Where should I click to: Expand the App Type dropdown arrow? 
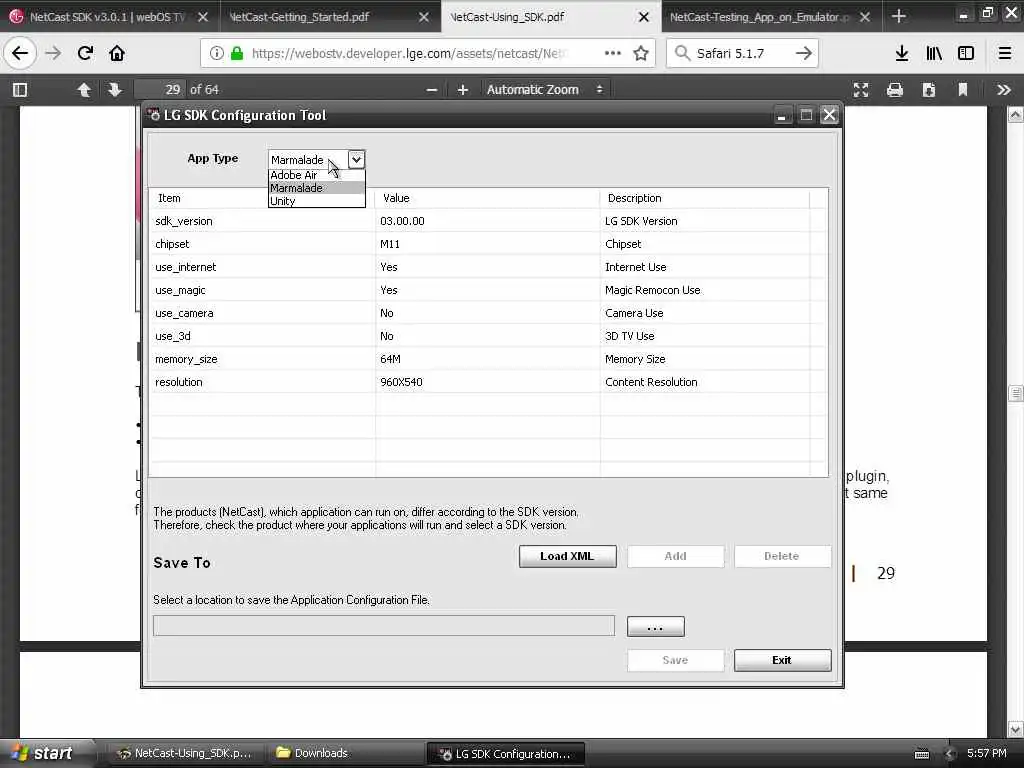pos(356,159)
